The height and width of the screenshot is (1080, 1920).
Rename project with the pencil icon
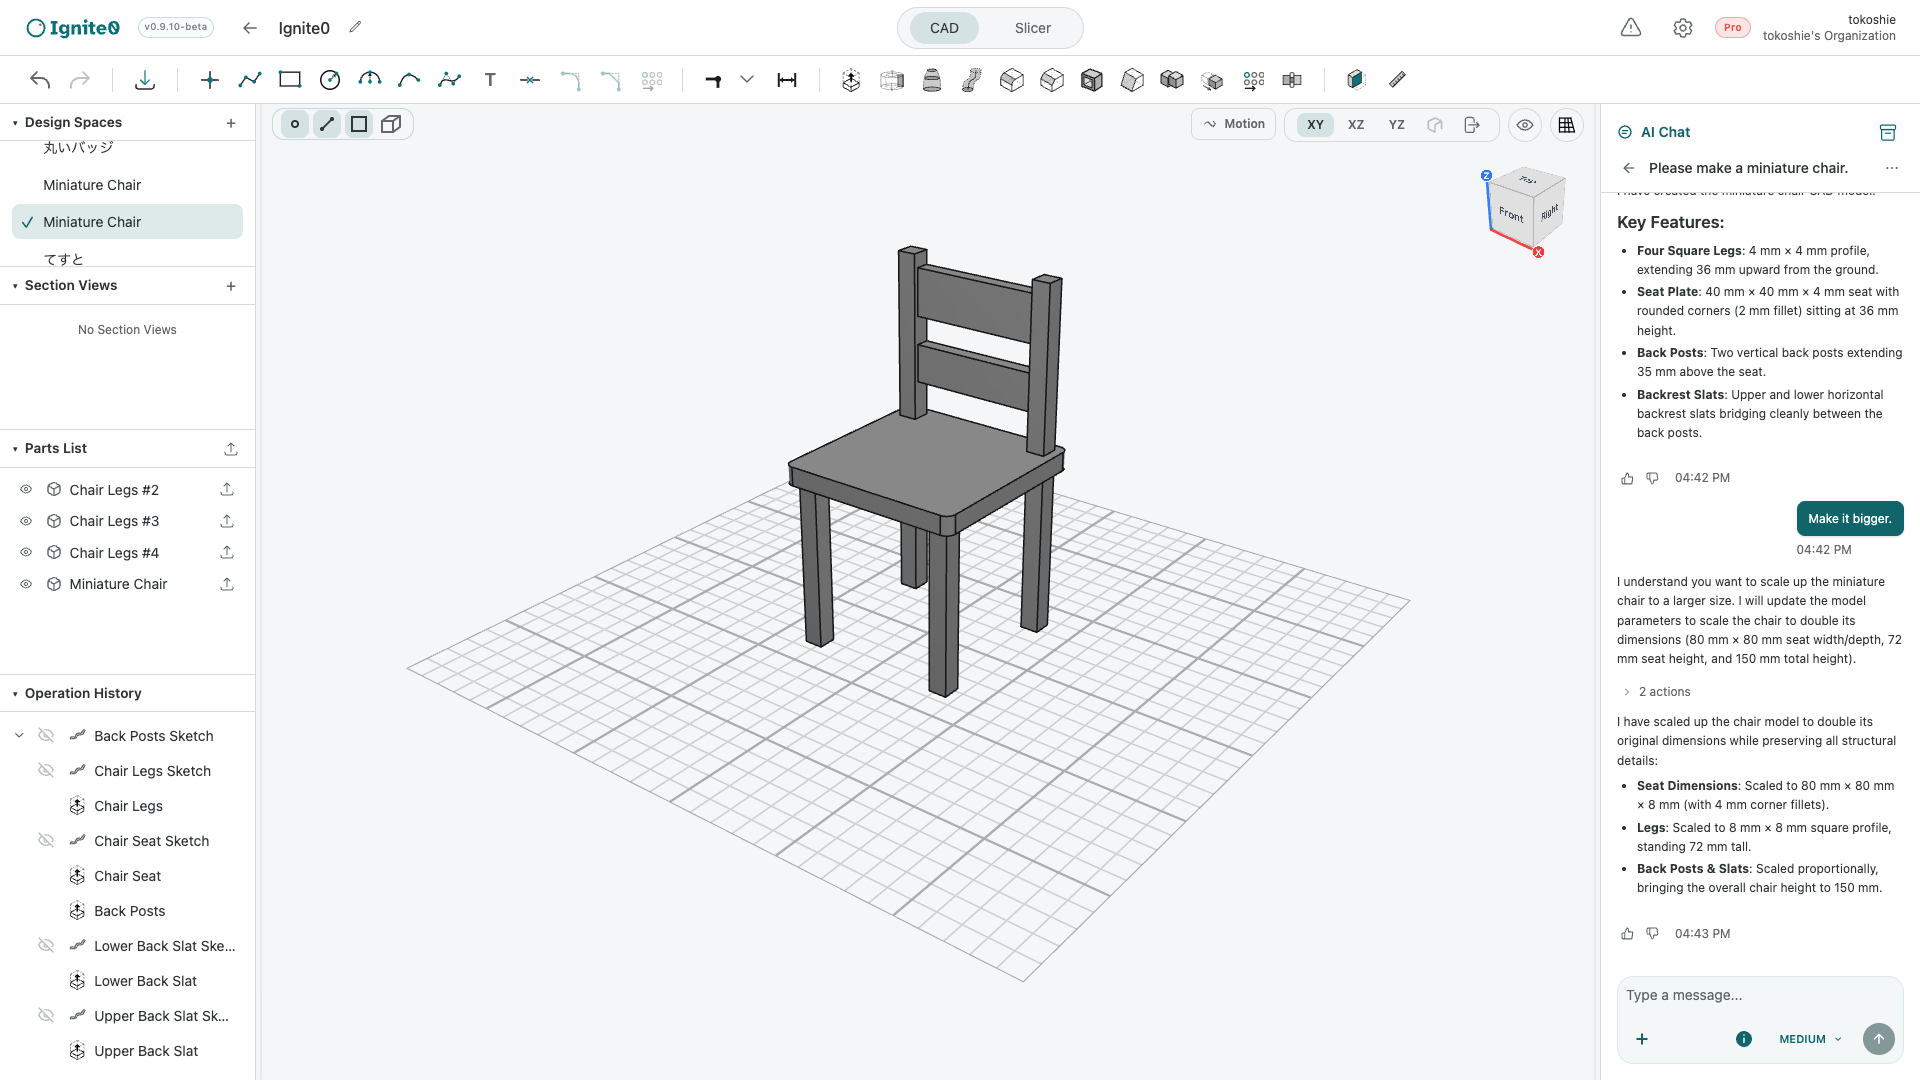pos(355,28)
